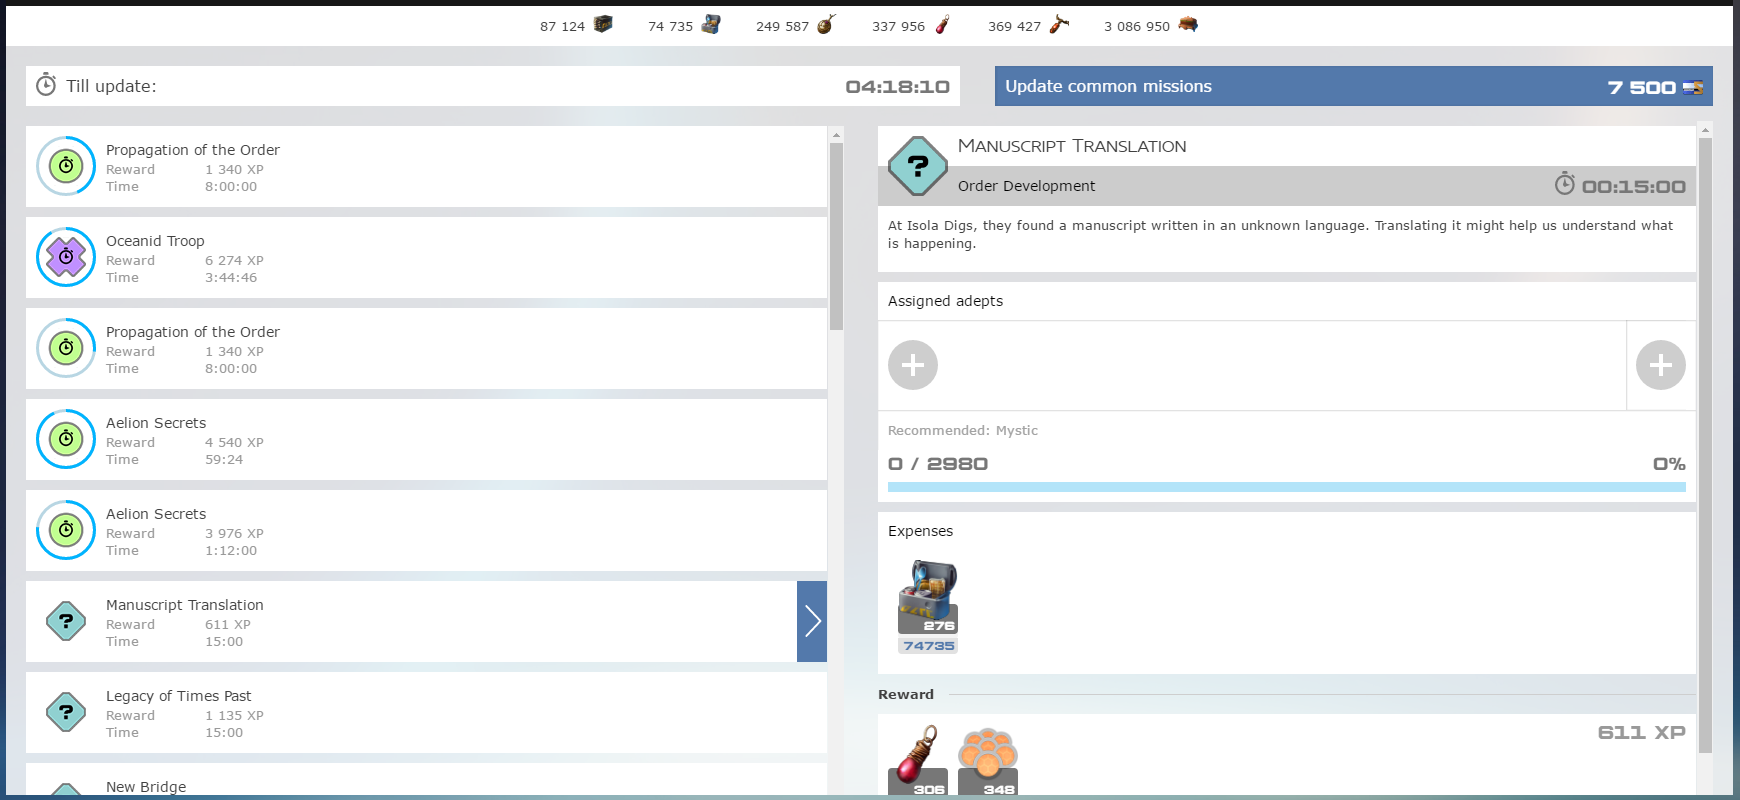Select the New Bridge mission
Screen dimensions: 1740x800
[x=426, y=780]
